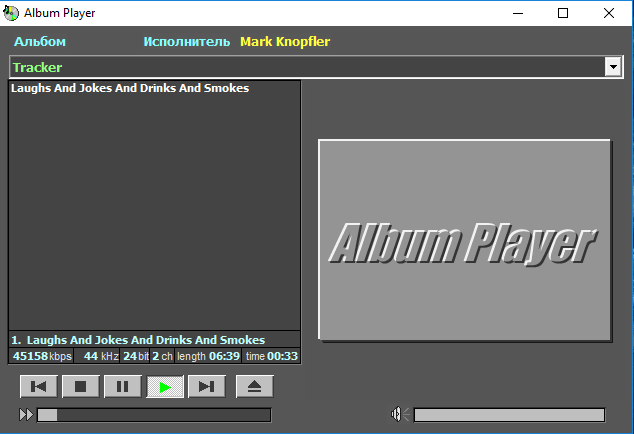Click the fast-forward icon beside seek bar
634x434 pixels.
pyautogui.click(x=26, y=415)
